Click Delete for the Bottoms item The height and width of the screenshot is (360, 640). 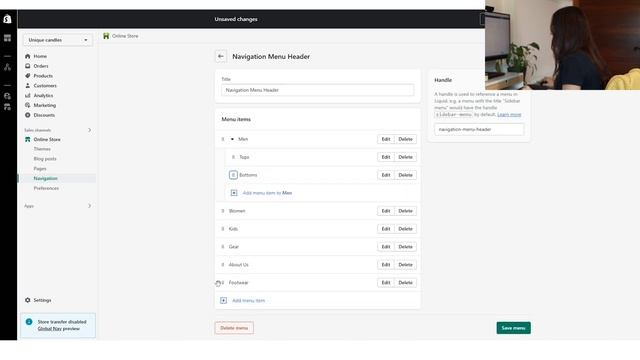point(405,175)
